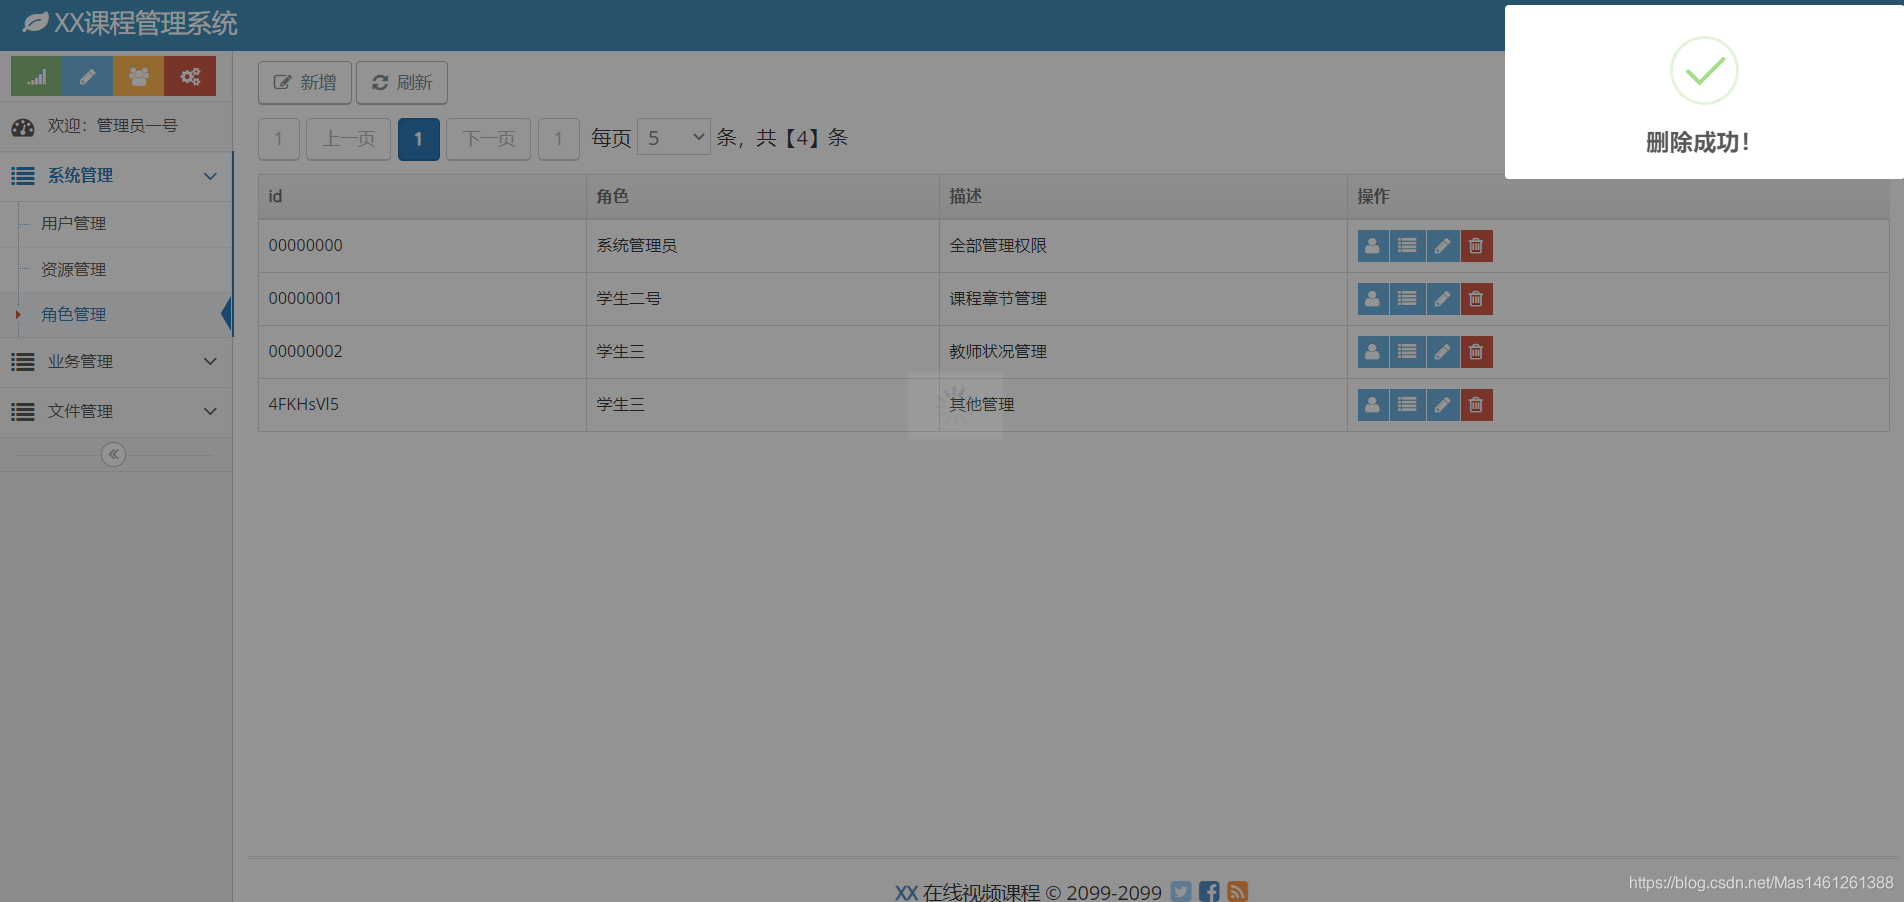
Task: Delete the 系统管理员 role
Action: point(1476,246)
